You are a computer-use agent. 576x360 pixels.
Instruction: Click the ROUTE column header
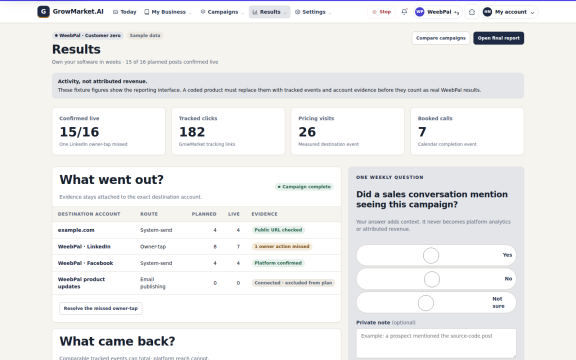pyautogui.click(x=149, y=214)
